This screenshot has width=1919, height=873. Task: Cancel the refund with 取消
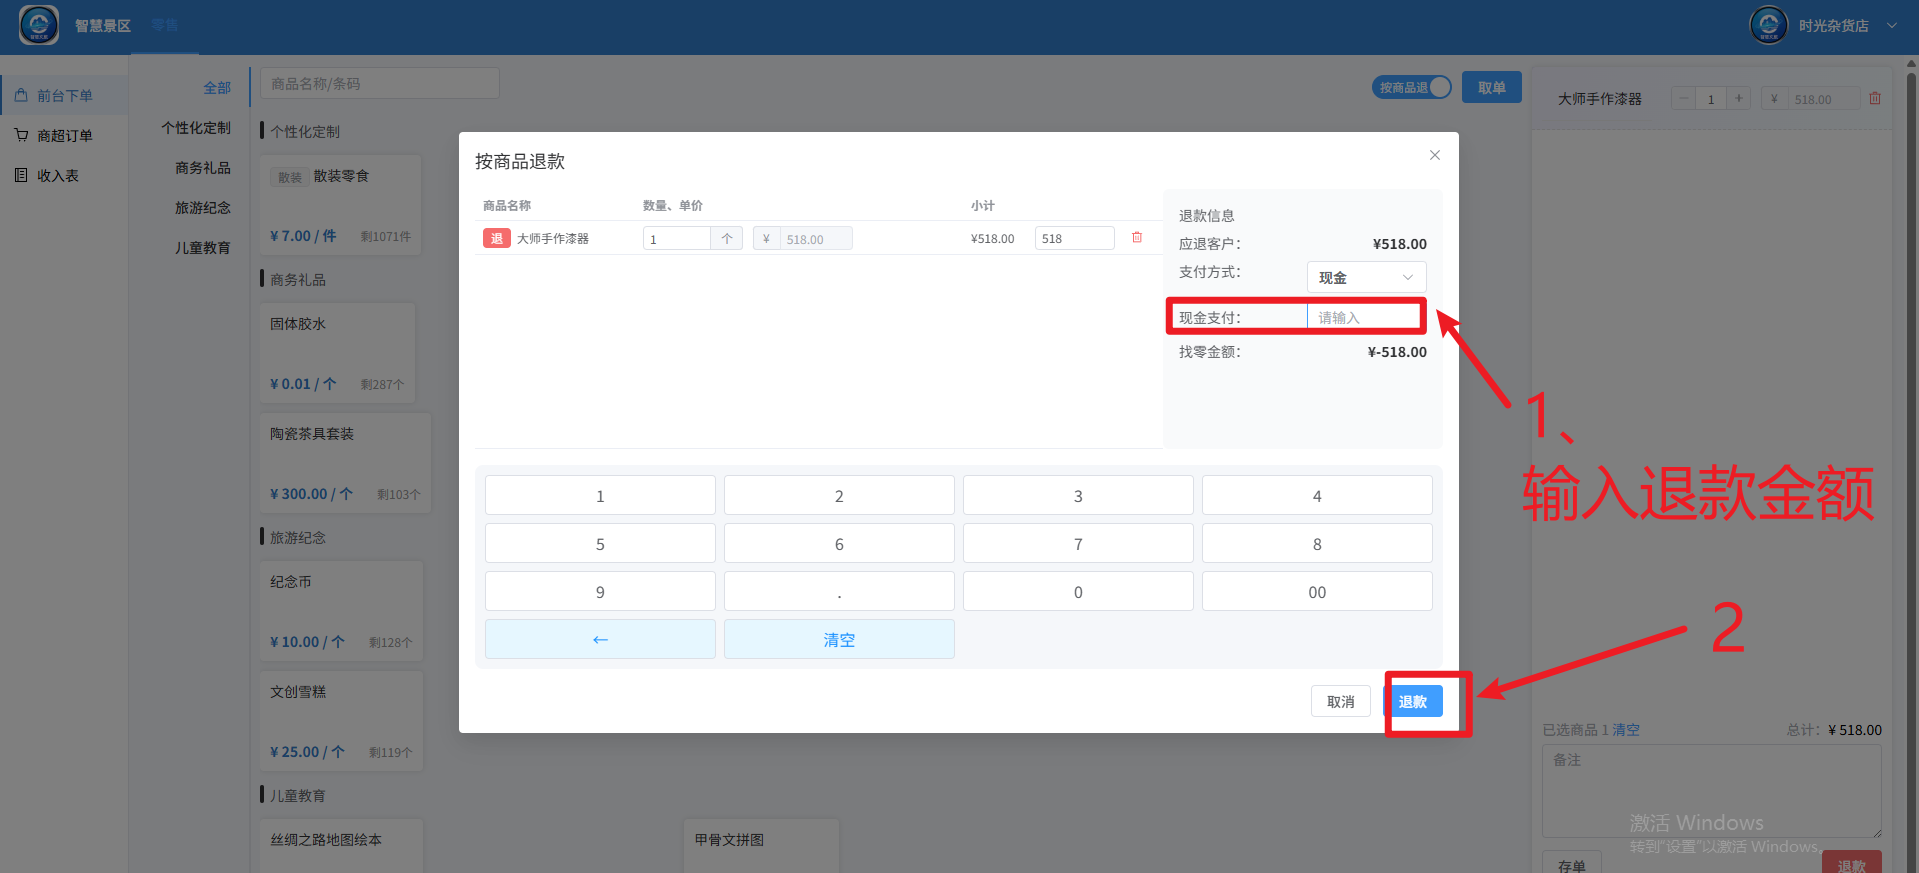1340,701
